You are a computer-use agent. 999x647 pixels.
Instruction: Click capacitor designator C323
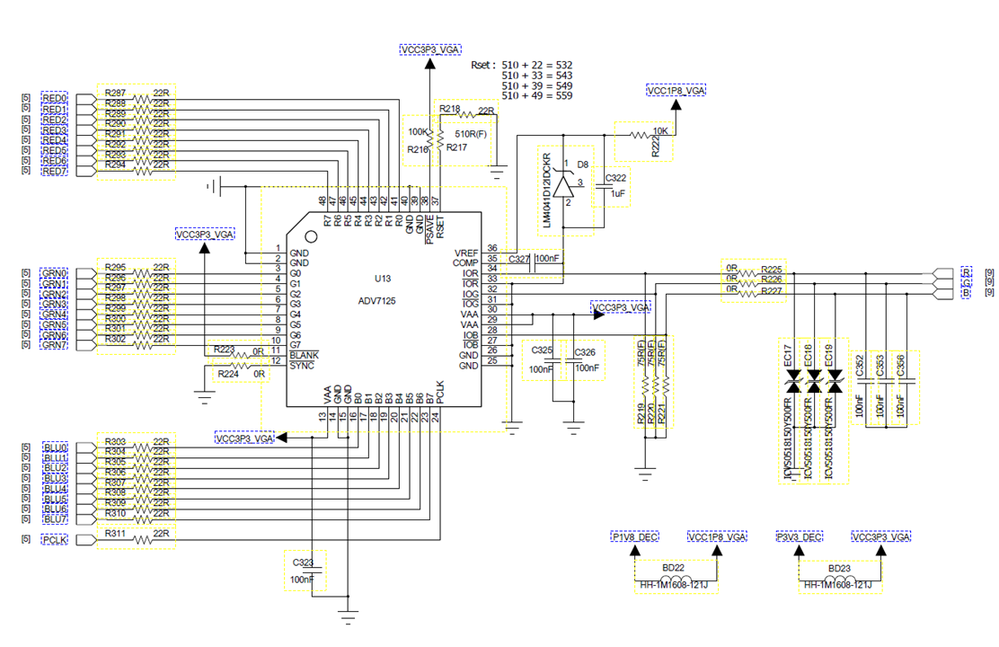303,562
